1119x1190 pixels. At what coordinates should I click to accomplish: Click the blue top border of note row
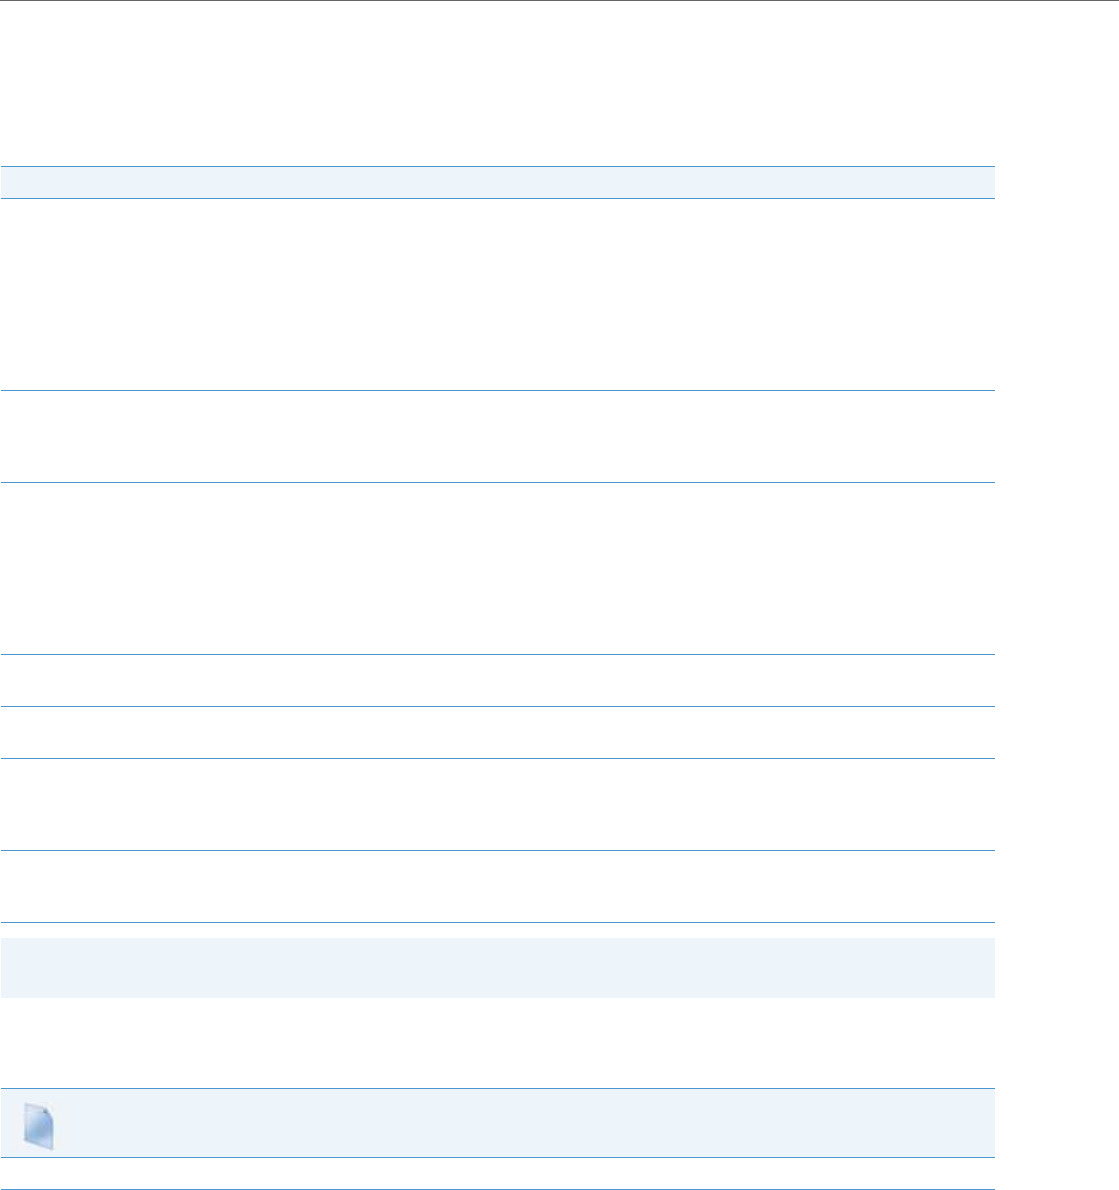(x=497, y=1088)
